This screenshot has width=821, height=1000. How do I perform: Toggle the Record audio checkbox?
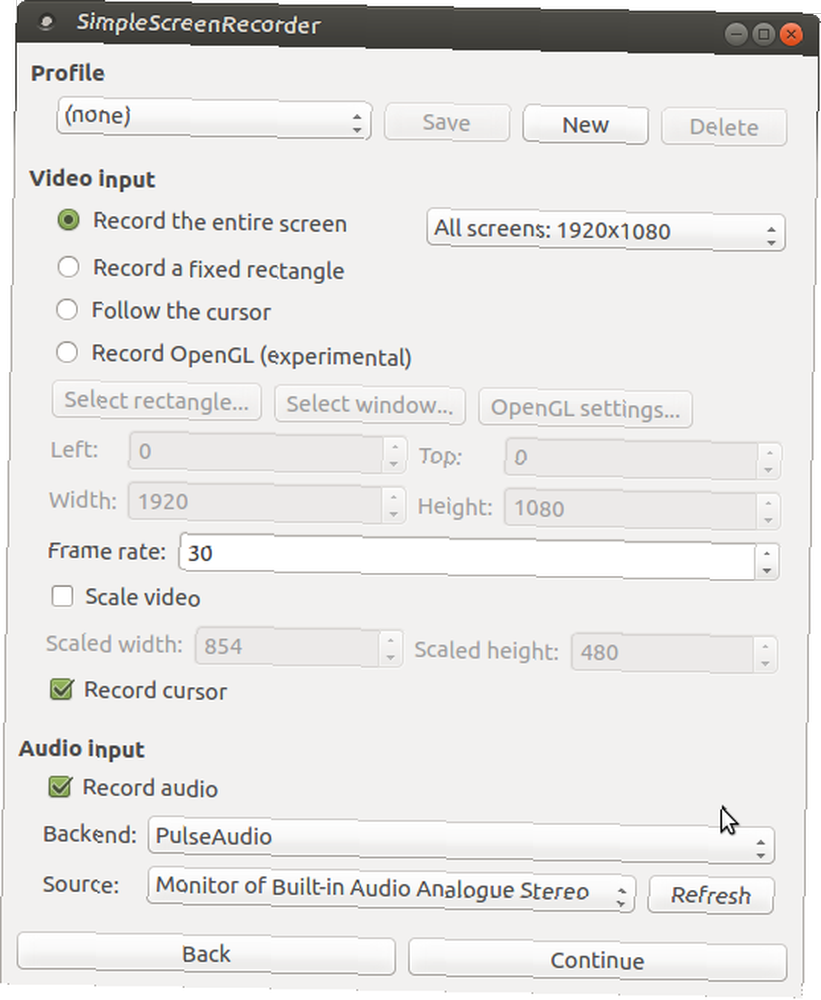pyautogui.click(x=60, y=786)
